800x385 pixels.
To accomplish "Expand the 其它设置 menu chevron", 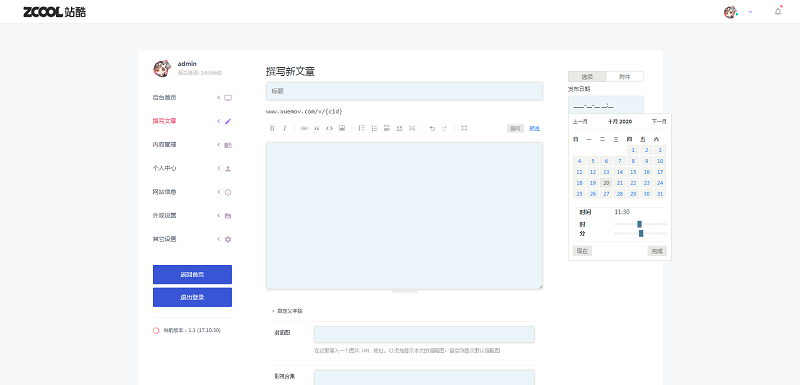I will (219, 239).
